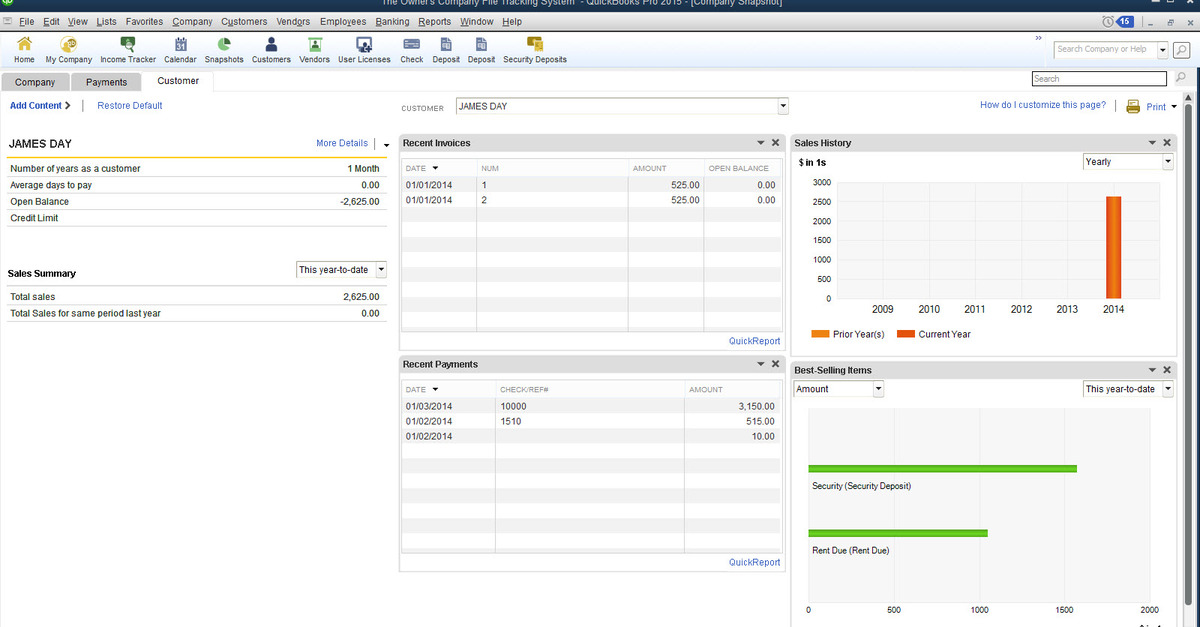Viewport: 1200px width, 627px height.
Task: Click the Restore Default link
Action: coord(129,106)
